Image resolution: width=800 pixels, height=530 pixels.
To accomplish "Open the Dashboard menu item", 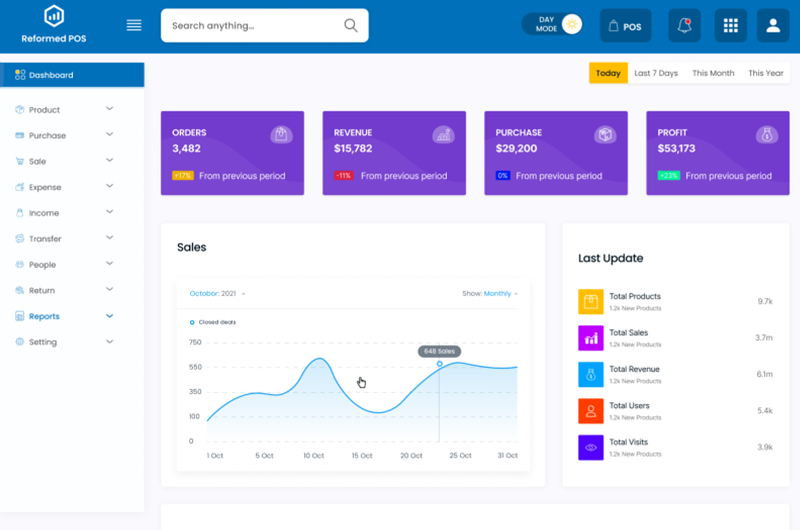I will 72,75.
